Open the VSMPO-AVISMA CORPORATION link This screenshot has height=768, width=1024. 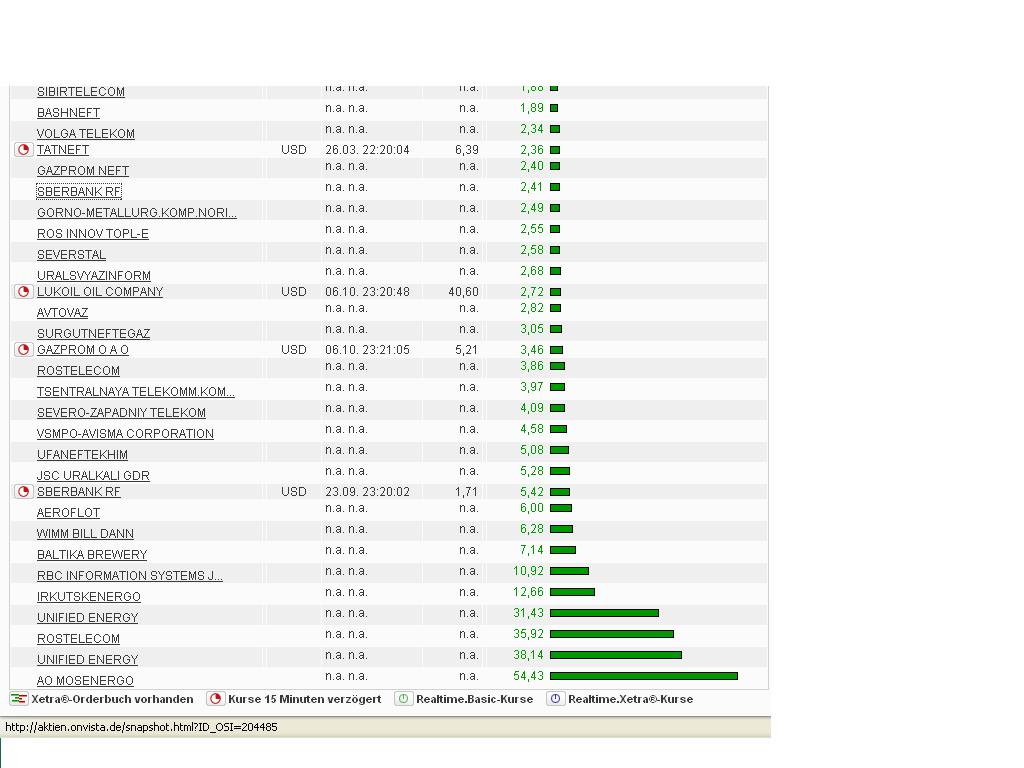coord(125,433)
